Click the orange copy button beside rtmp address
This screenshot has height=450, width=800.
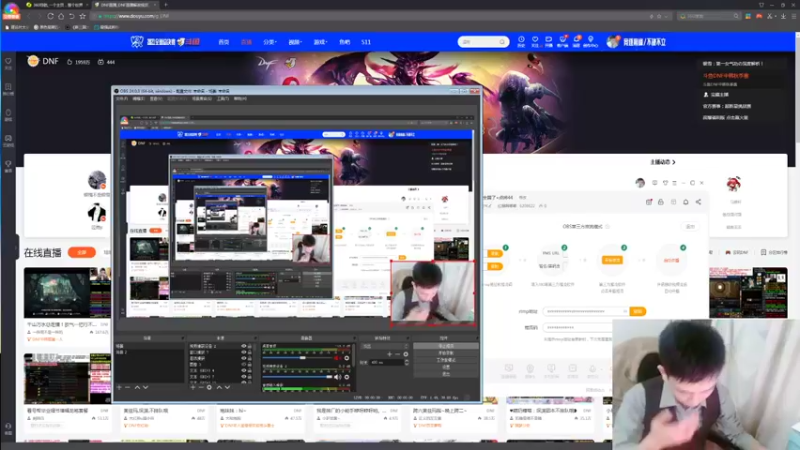(x=638, y=311)
